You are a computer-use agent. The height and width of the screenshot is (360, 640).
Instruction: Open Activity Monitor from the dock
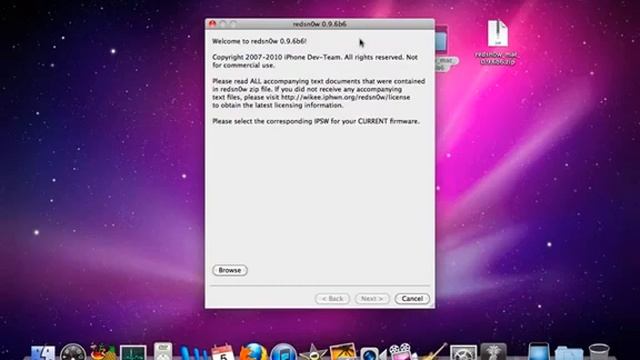(x=133, y=353)
